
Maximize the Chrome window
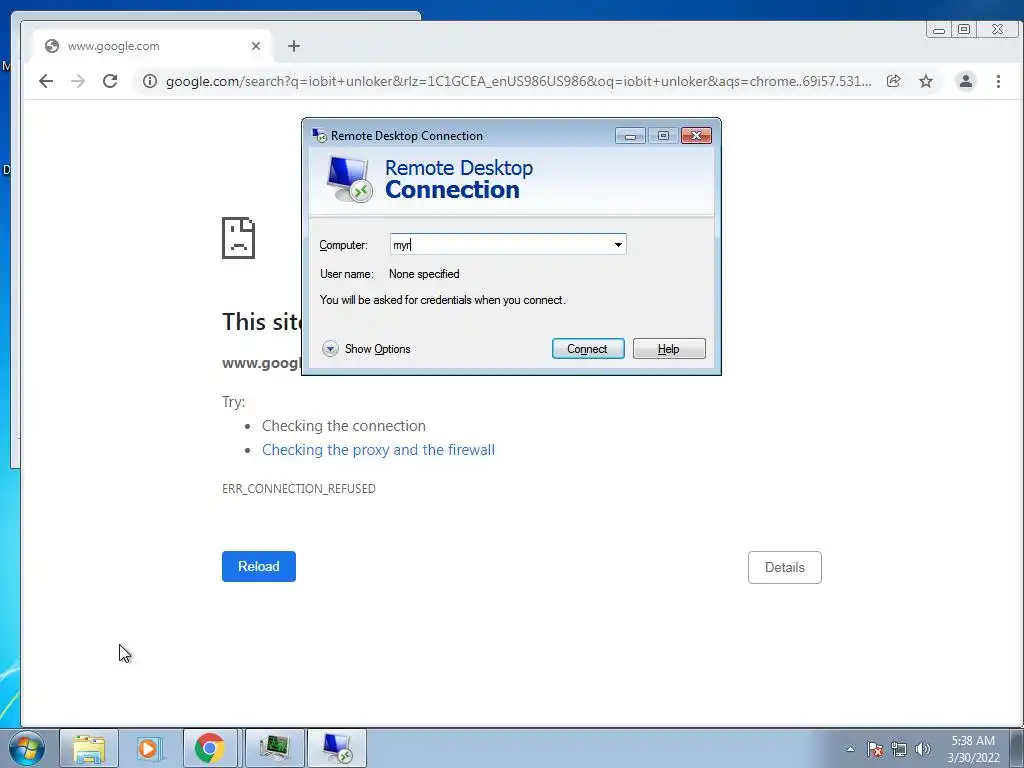964,29
